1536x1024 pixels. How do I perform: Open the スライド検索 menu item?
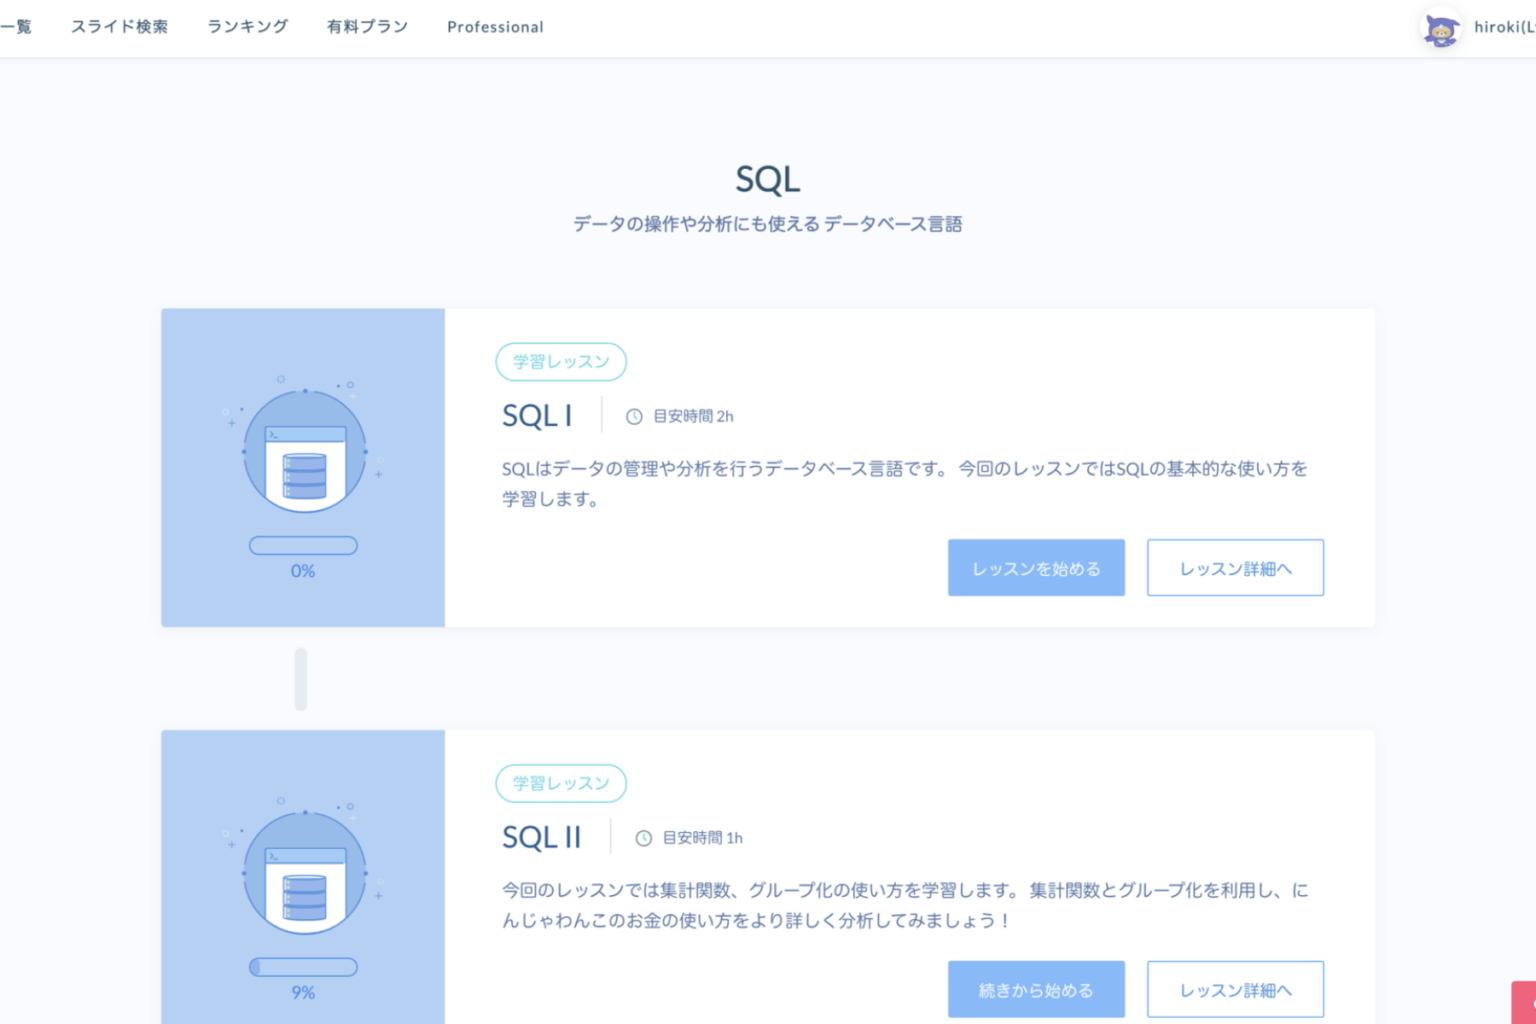[119, 27]
